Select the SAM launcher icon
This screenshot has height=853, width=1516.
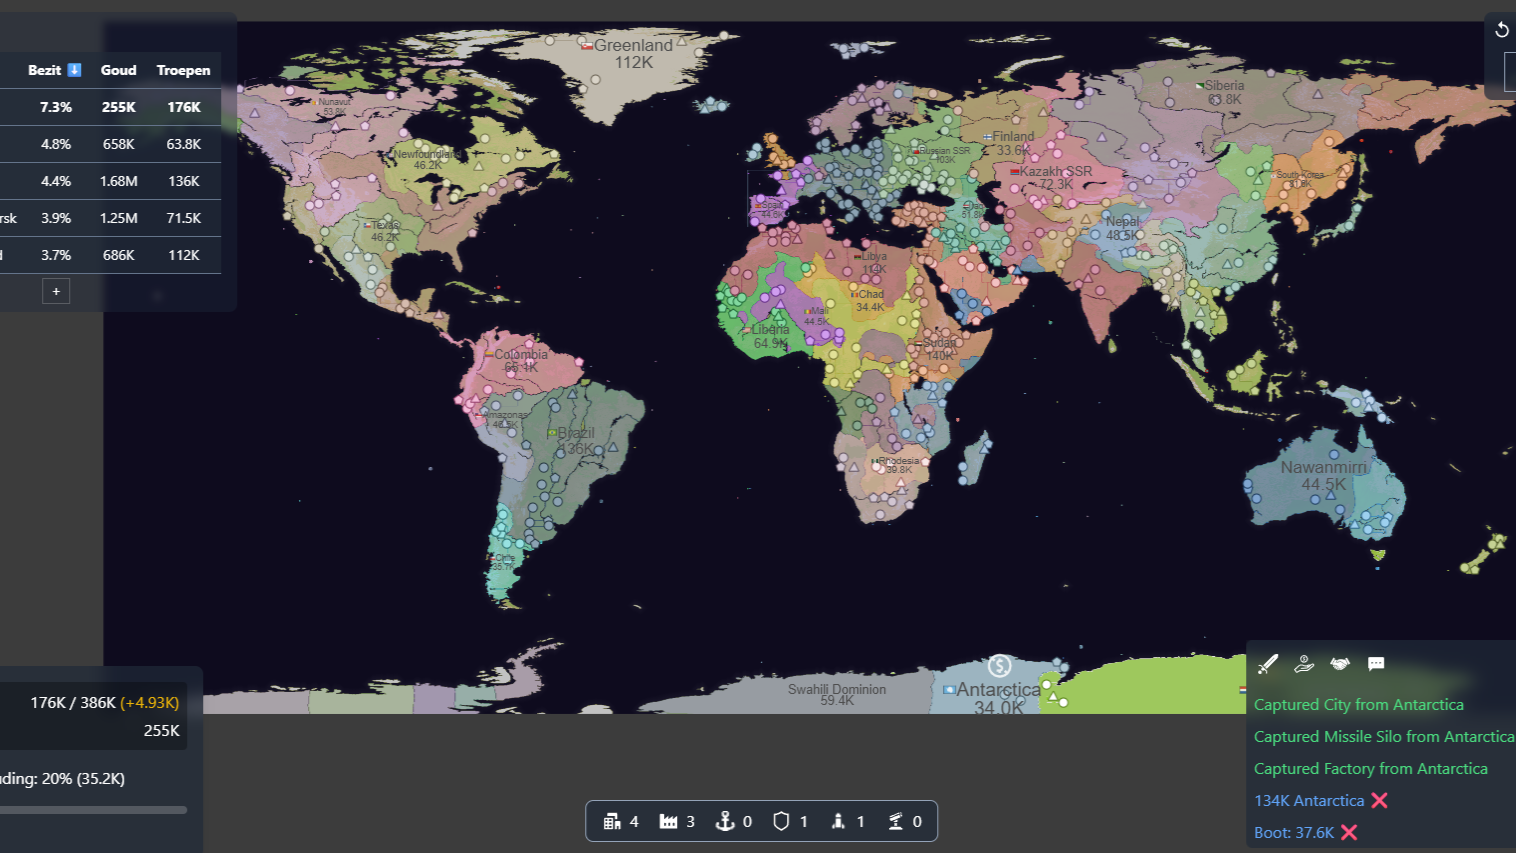[895, 821]
